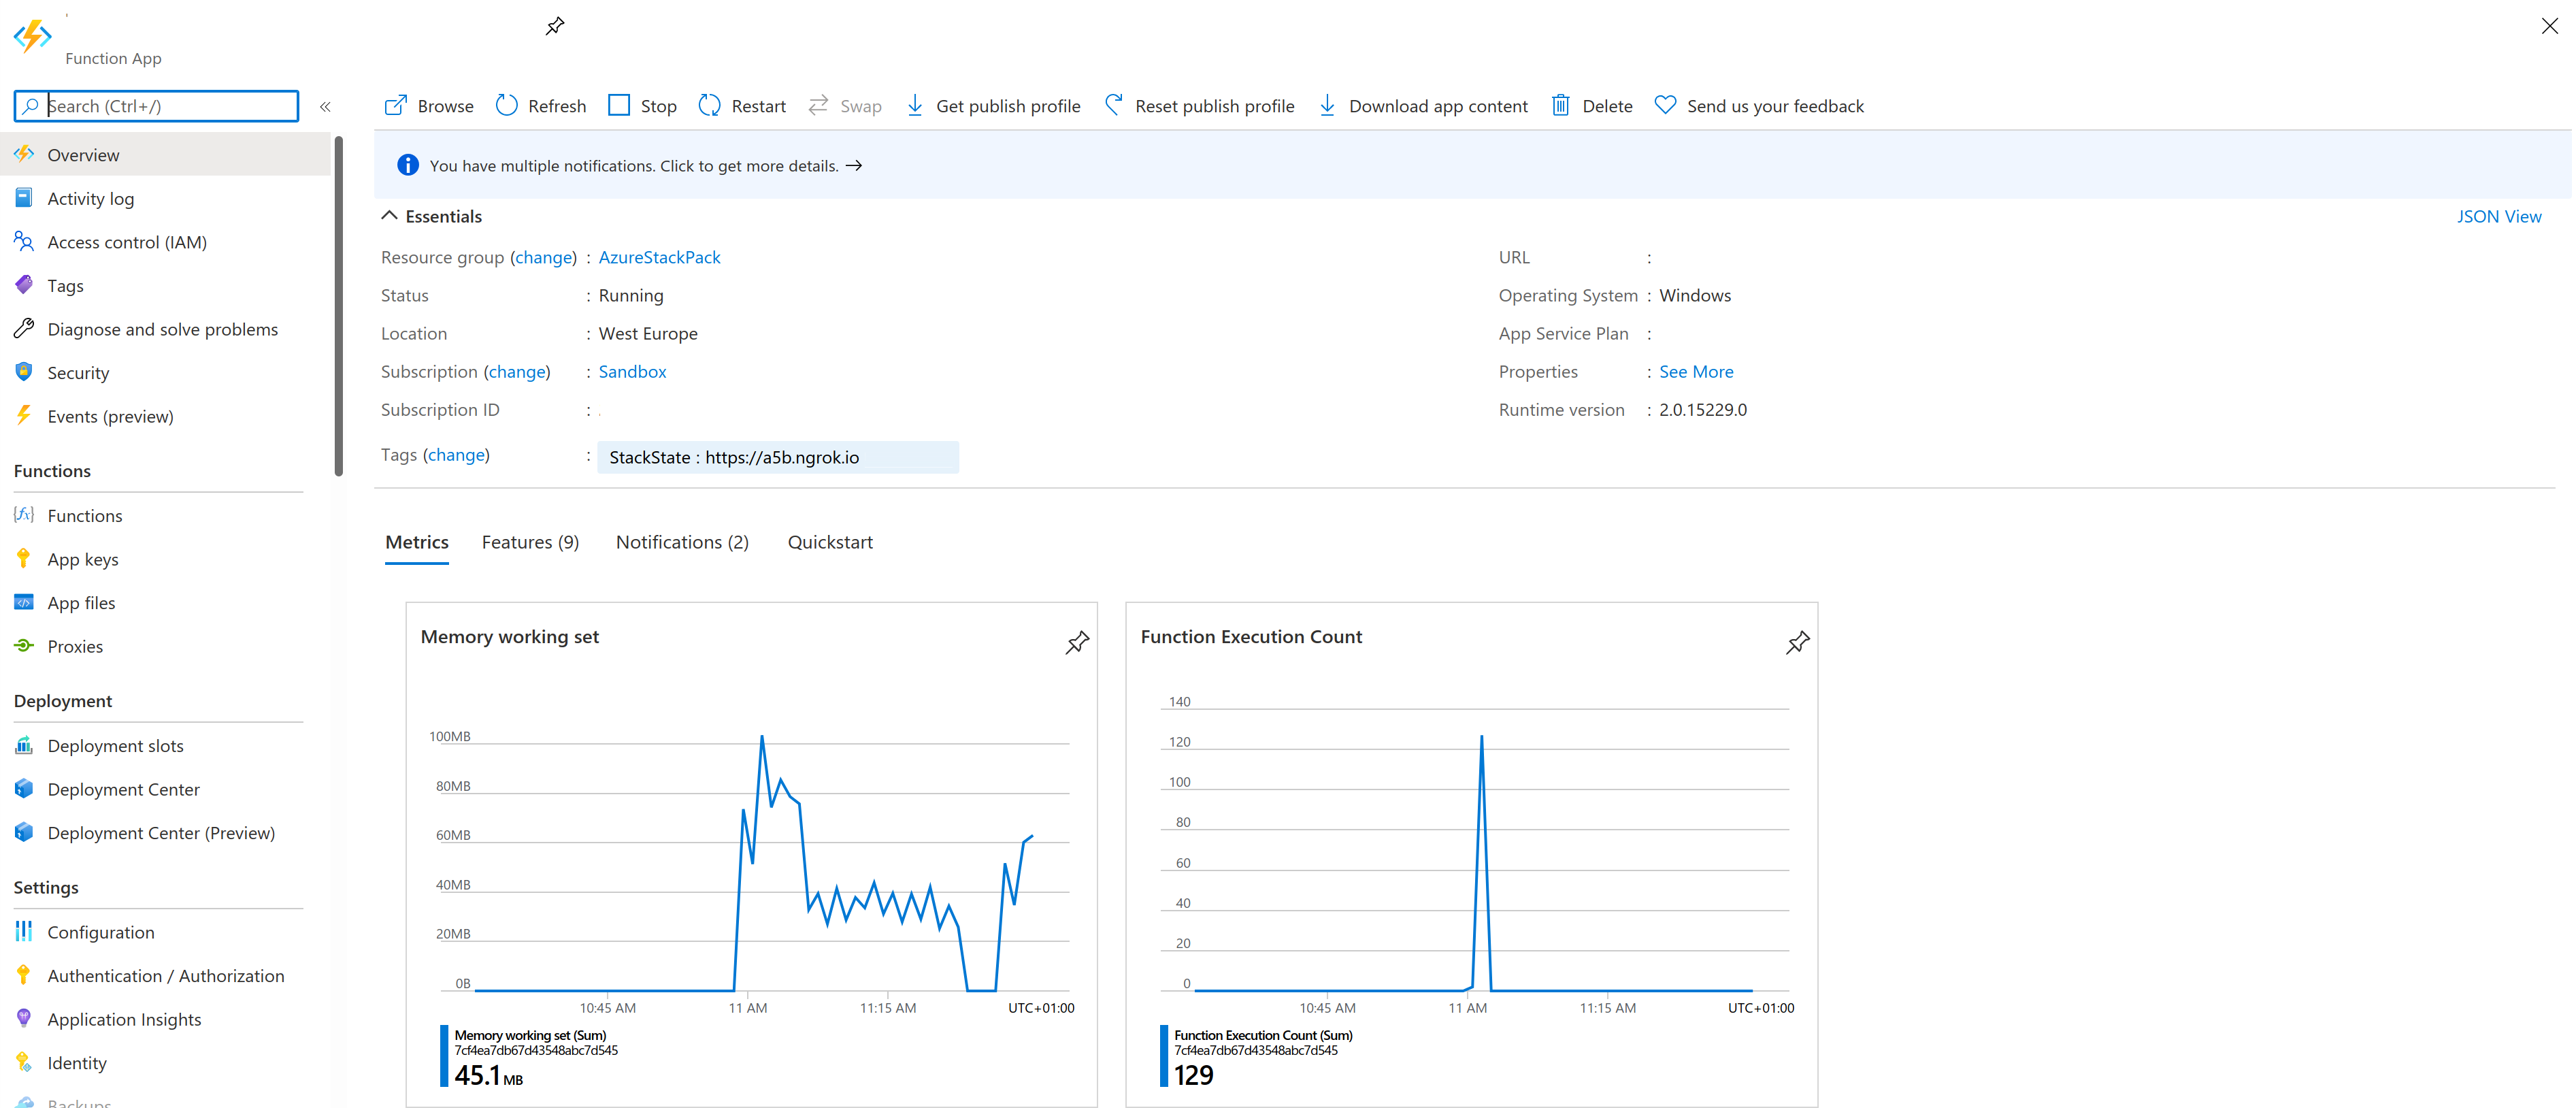Open Configuration settings in sidebar
The height and width of the screenshot is (1108, 2576).
pos(165,932)
